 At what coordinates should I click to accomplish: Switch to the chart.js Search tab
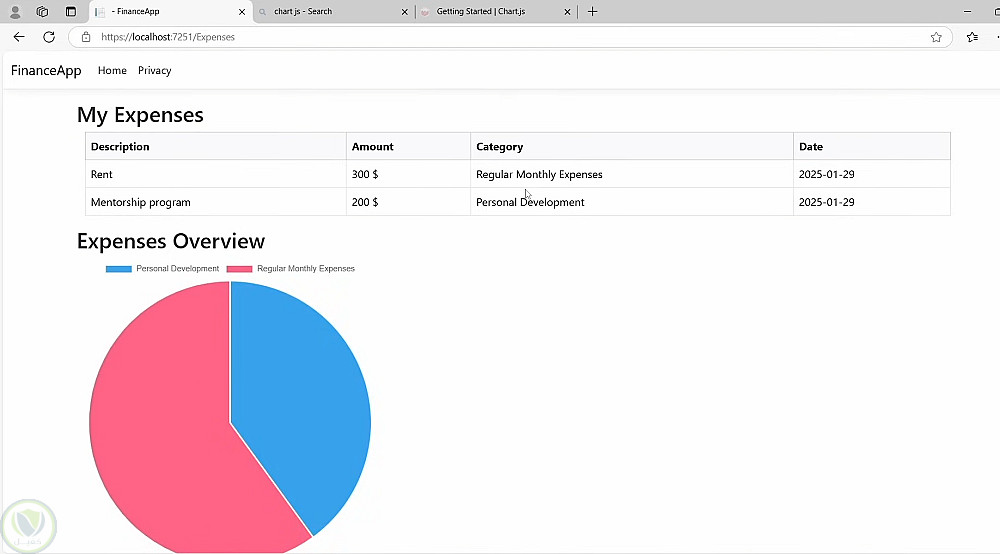[x=333, y=11]
